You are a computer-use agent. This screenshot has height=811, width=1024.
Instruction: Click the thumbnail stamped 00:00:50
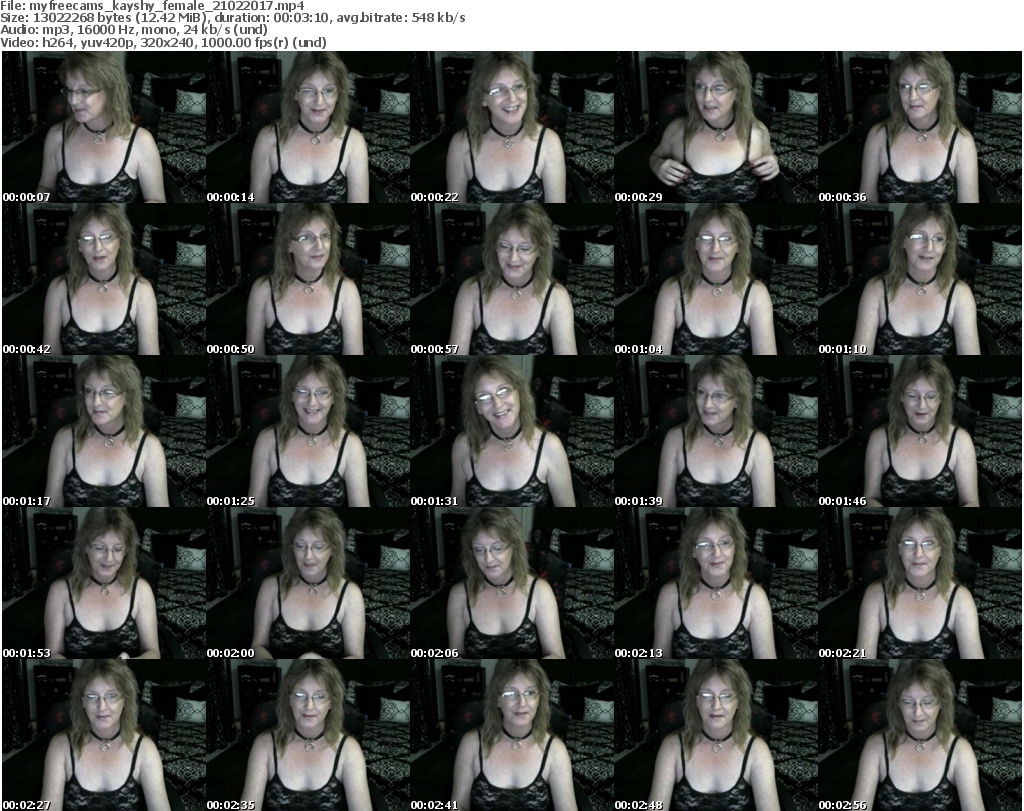point(308,279)
